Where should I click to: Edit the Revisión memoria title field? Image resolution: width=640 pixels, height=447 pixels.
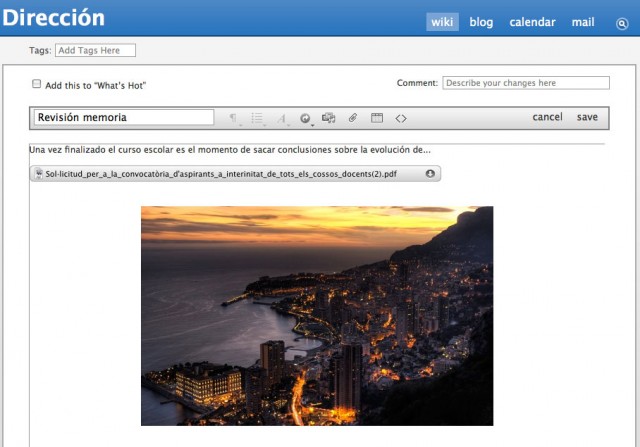124,117
